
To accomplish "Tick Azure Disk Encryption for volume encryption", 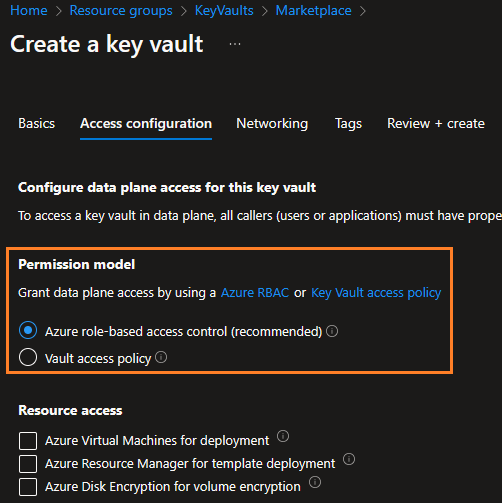I will [x=28, y=487].
